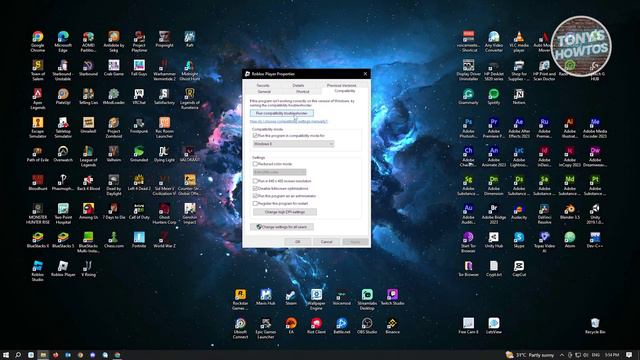Toggle 'Run this program in compatibility mode for'

[256, 136]
